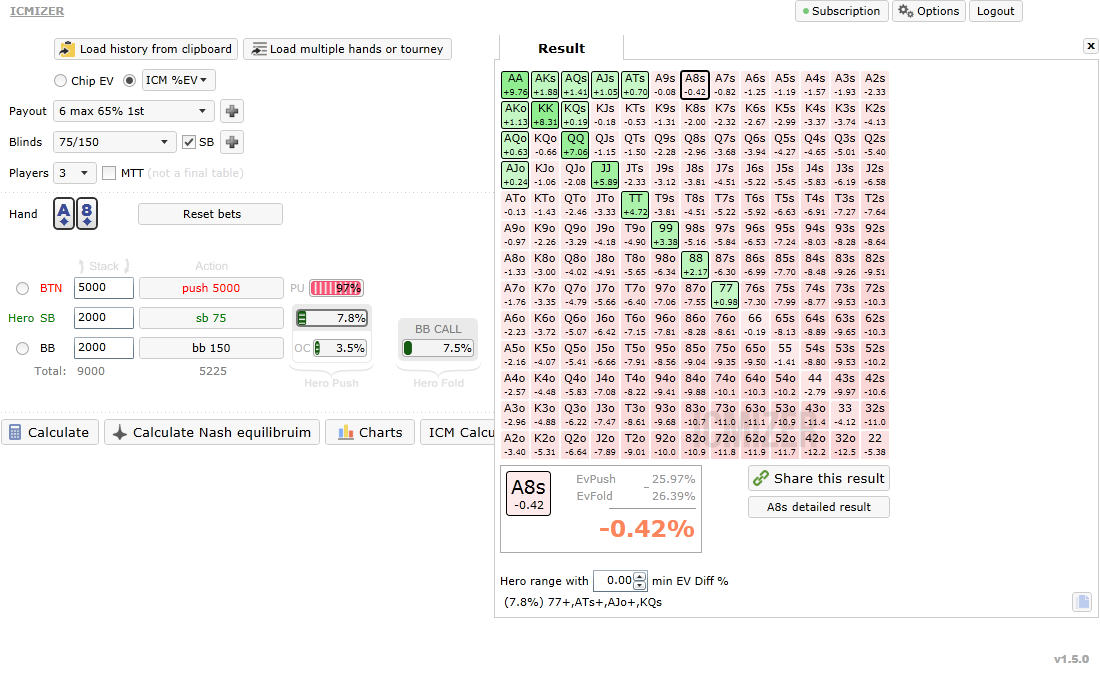Click the BTN stack field showing 5000
This screenshot has height=678, width=1100.
point(104,288)
